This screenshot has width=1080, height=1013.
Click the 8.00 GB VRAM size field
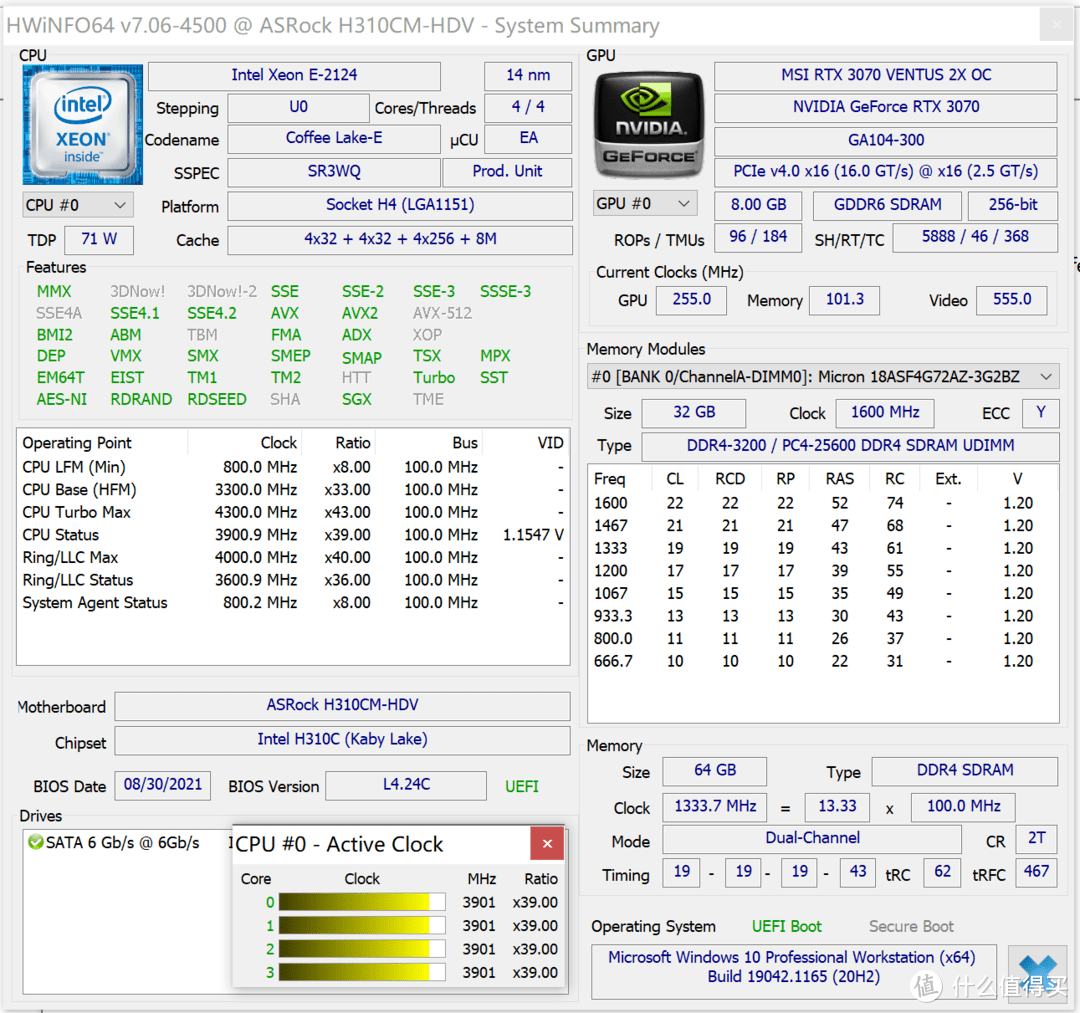758,205
